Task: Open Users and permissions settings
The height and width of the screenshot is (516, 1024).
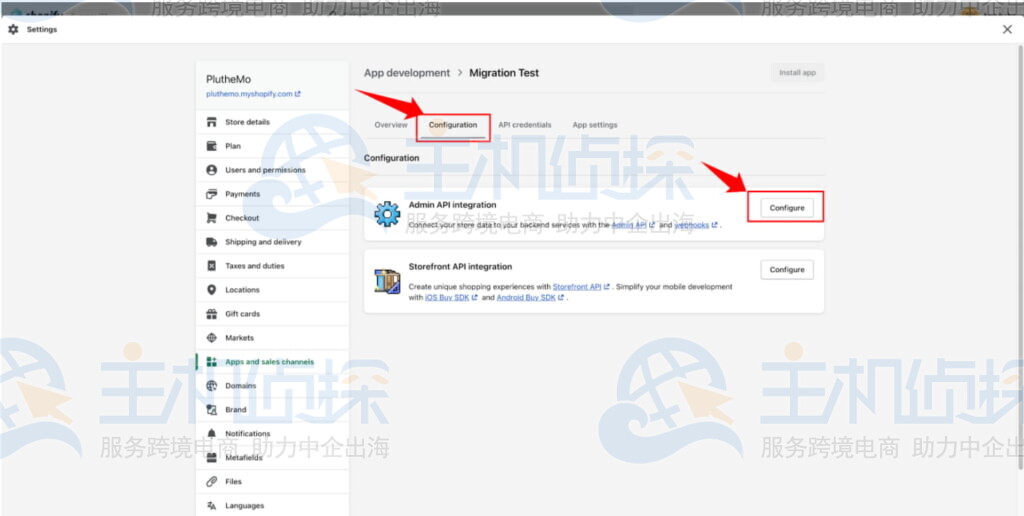Action: point(264,170)
